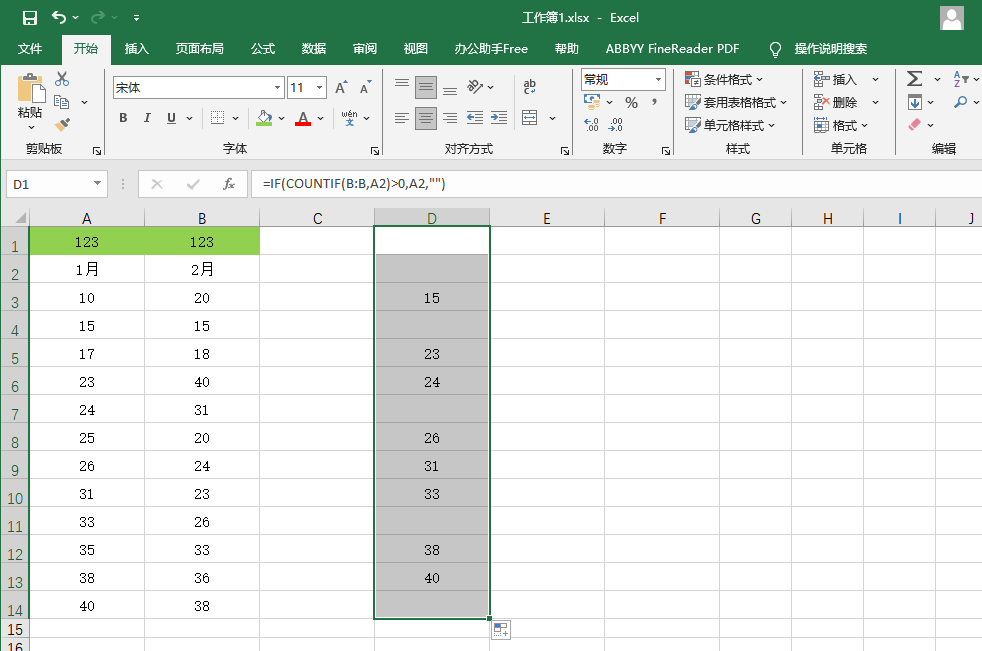Toggle Italic formatting
Screen dimensions: 982x651
click(x=147, y=118)
